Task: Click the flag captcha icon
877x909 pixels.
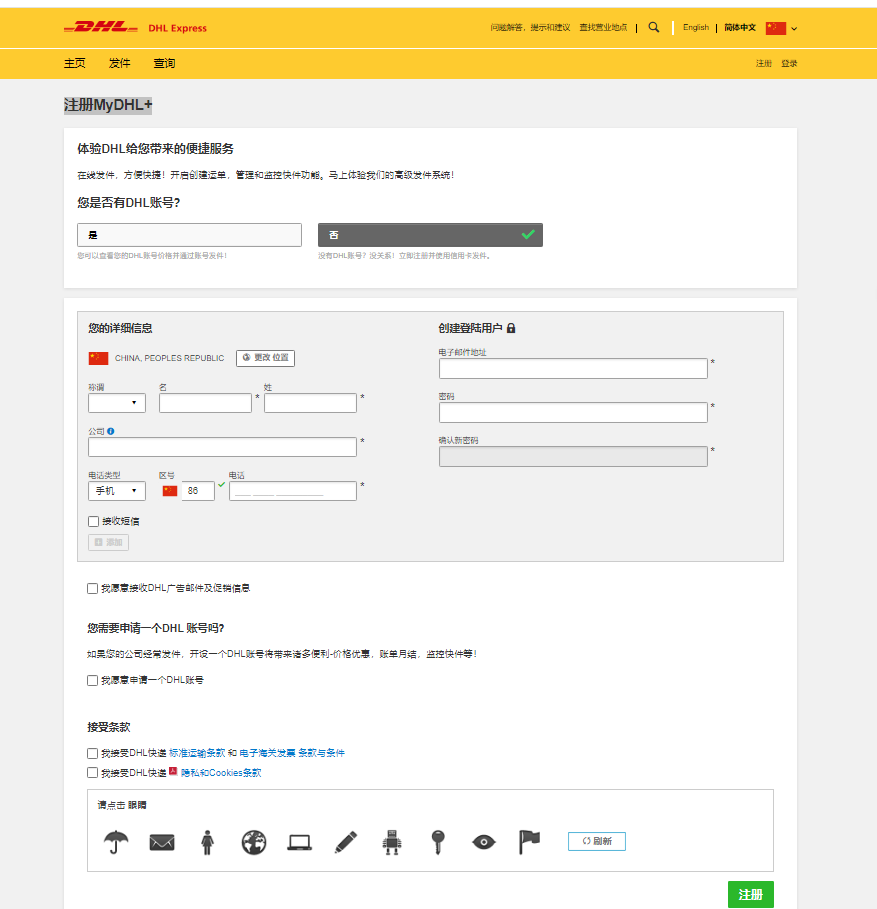Action: pyautogui.click(x=529, y=842)
